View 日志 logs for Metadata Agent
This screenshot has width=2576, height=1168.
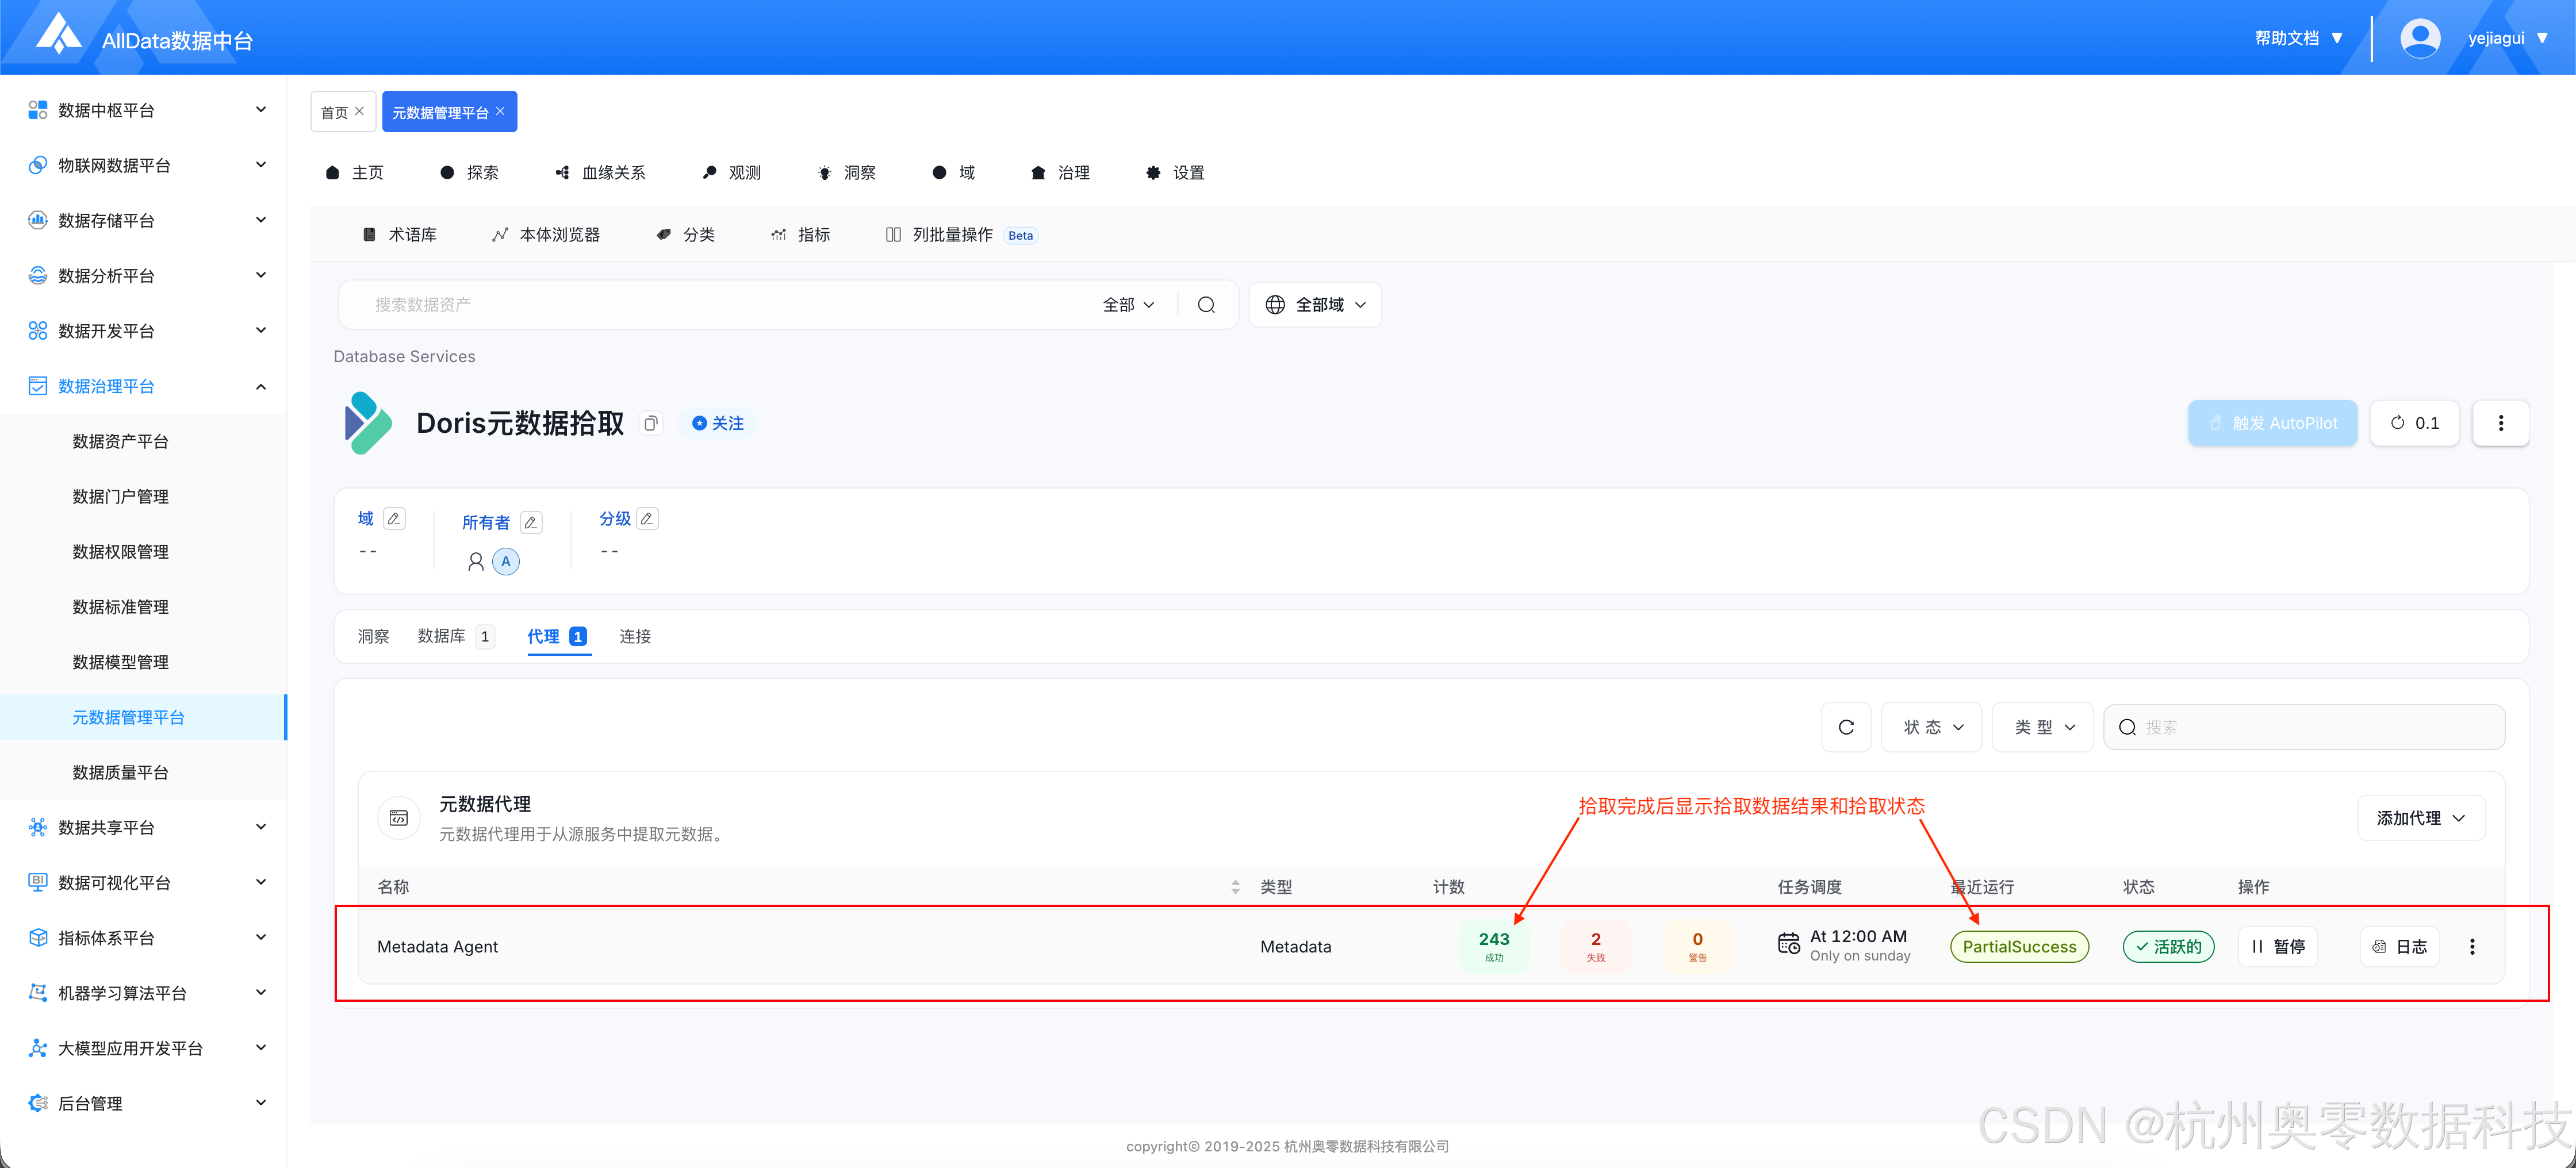(2400, 946)
